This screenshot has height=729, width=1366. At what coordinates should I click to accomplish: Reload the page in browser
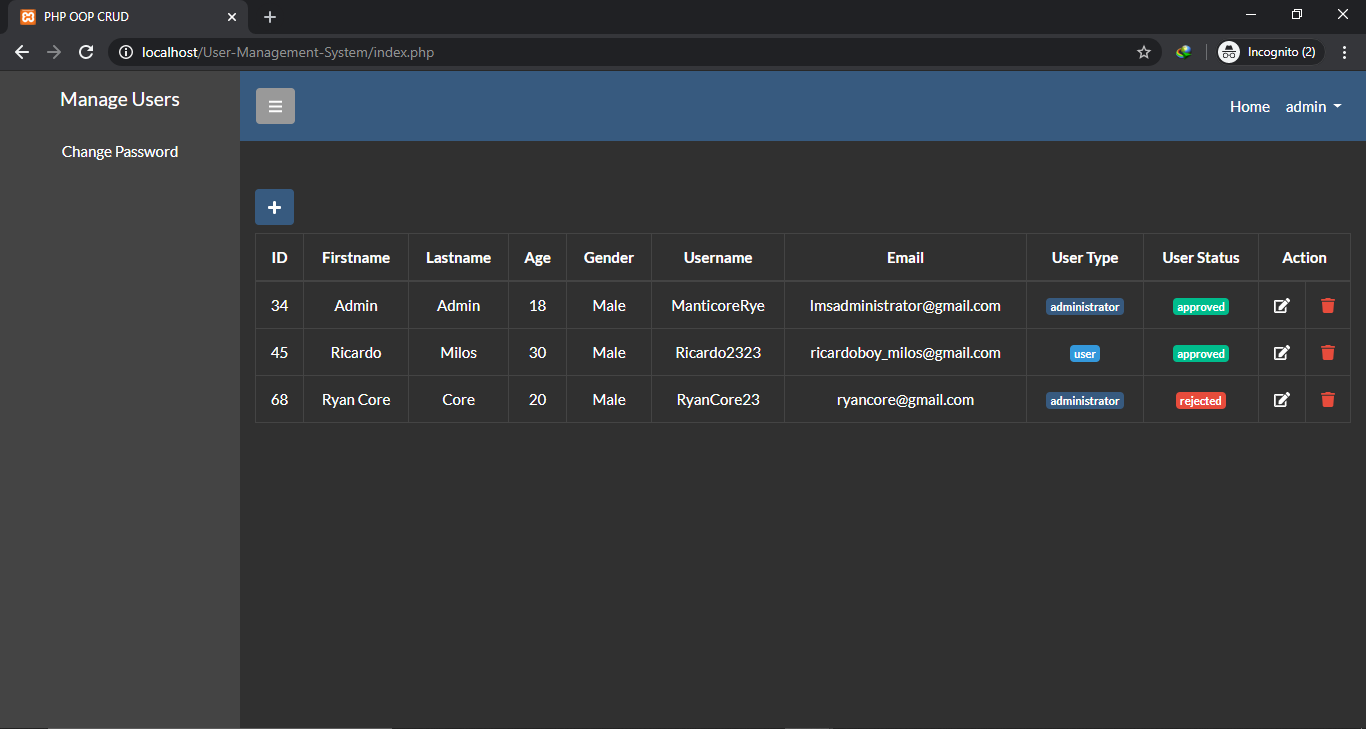pos(86,52)
